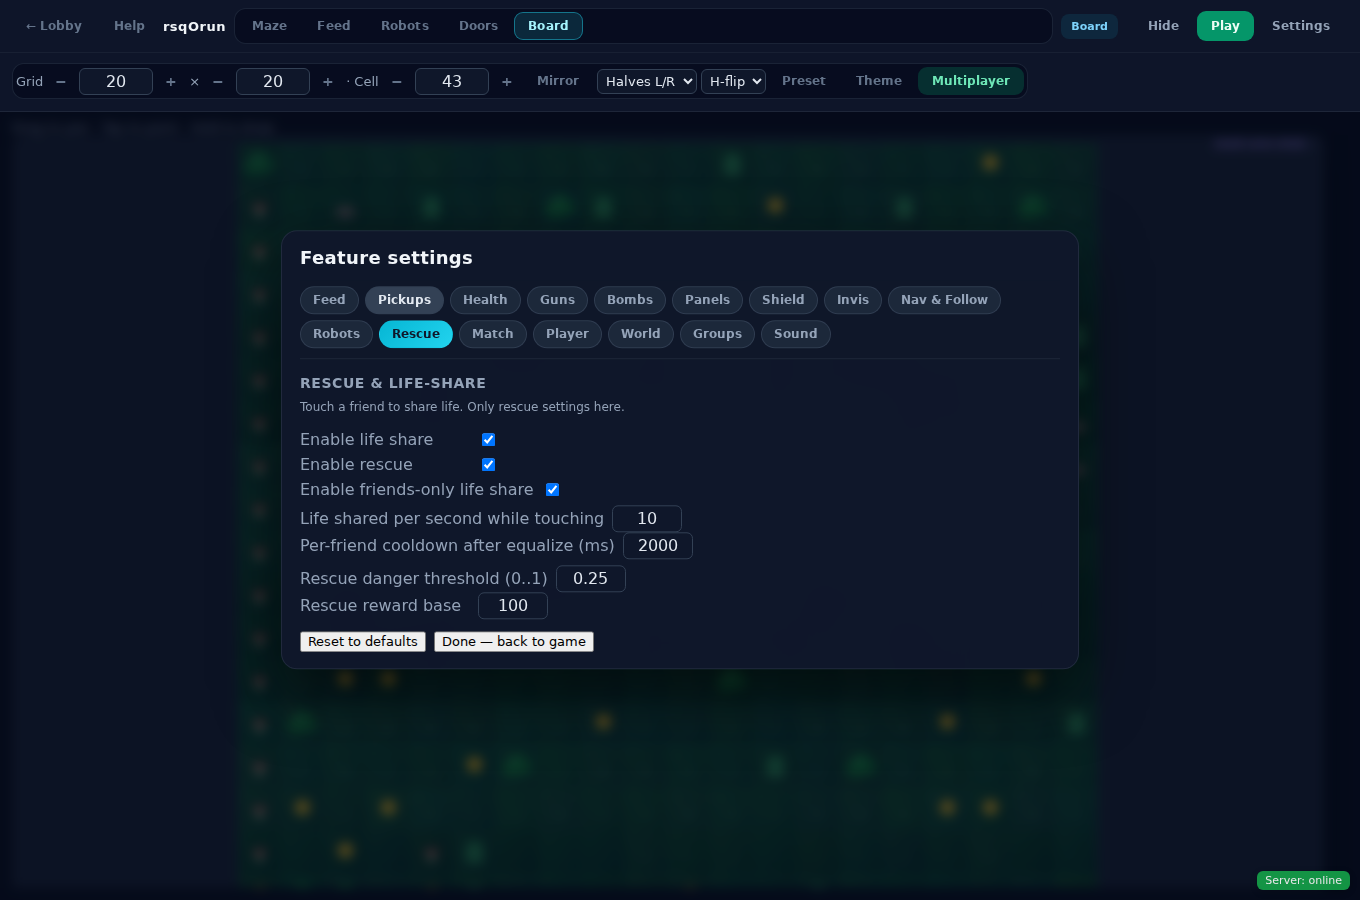The width and height of the screenshot is (1360, 900).
Task: Open the Sound settings tab
Action: (x=795, y=334)
